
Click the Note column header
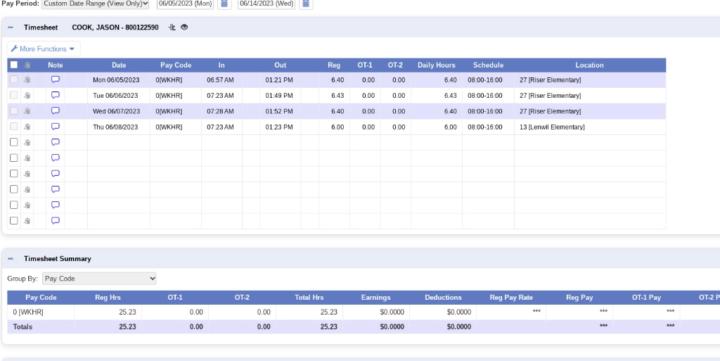(55, 65)
